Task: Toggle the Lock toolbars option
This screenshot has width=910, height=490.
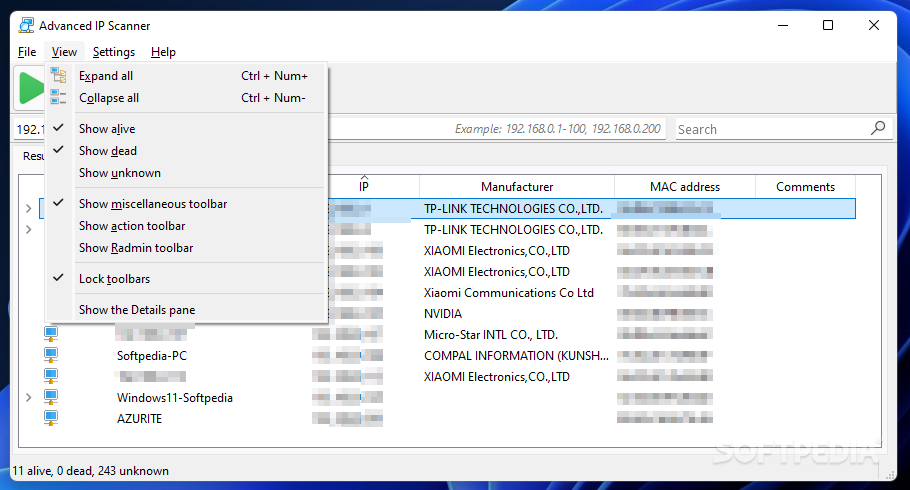Action: [186, 279]
